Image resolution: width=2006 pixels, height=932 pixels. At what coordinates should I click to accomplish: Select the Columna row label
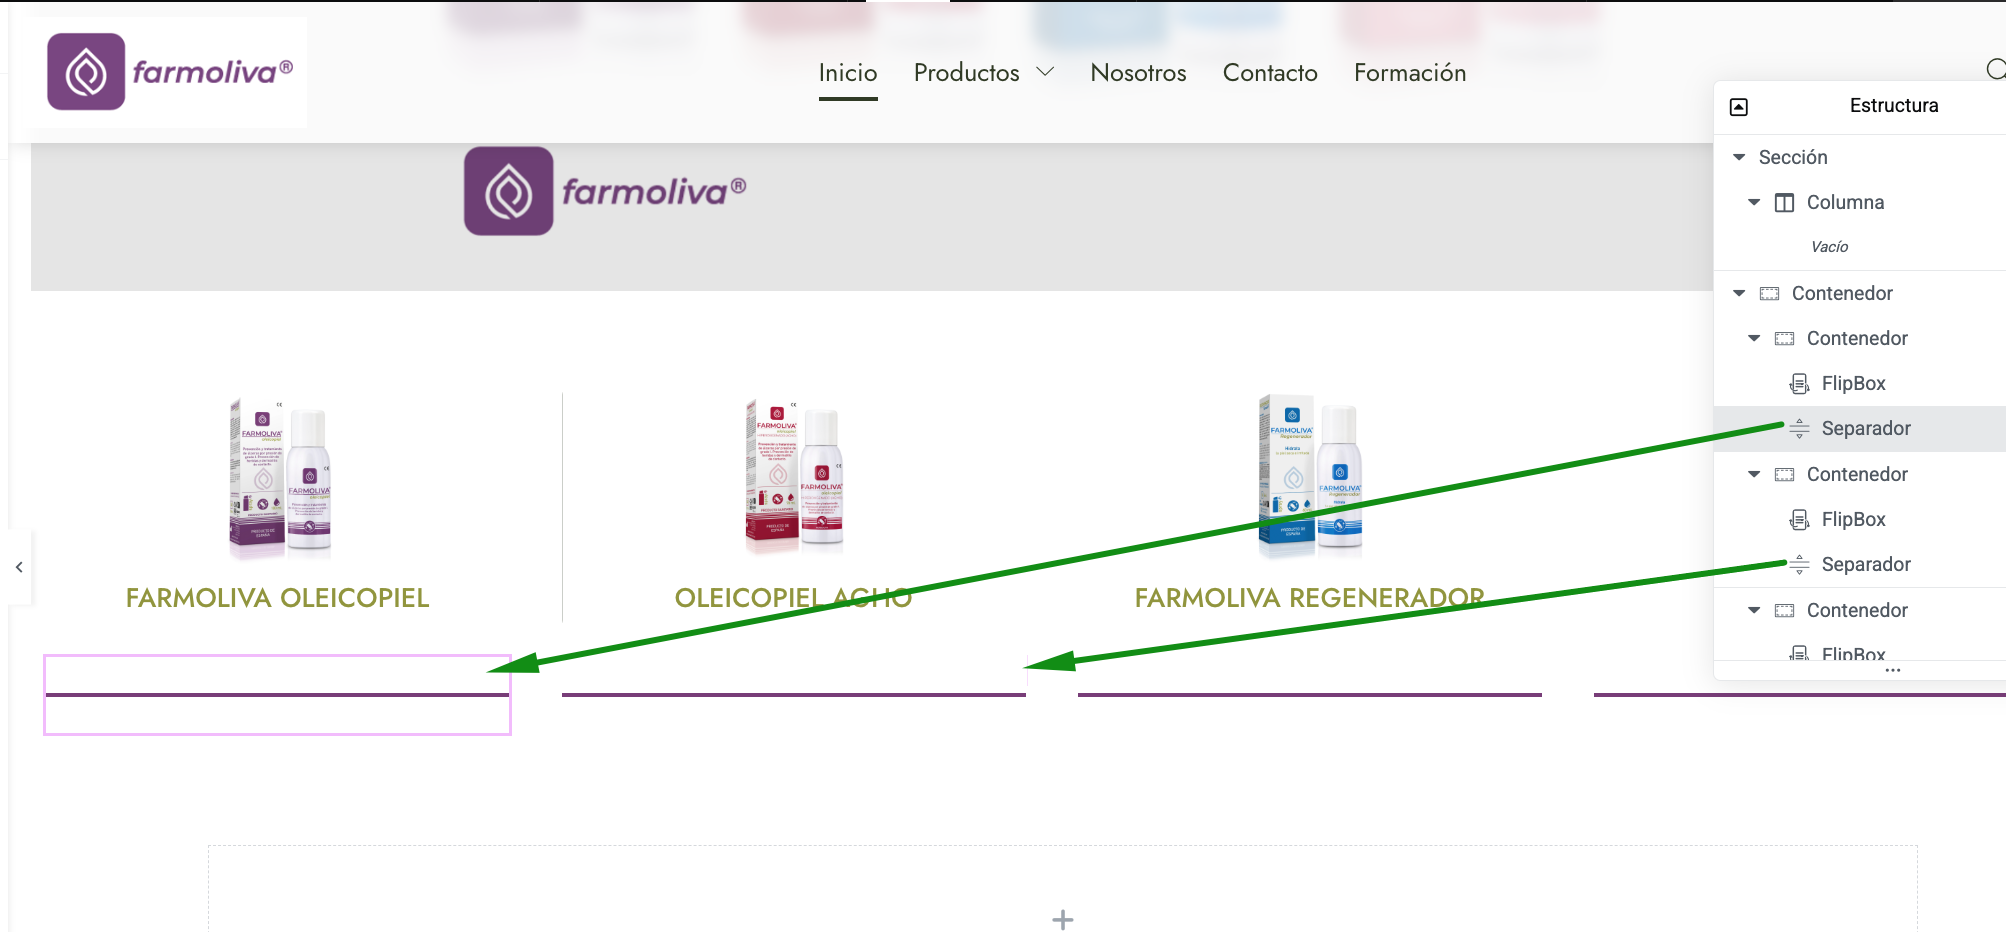click(x=1845, y=202)
